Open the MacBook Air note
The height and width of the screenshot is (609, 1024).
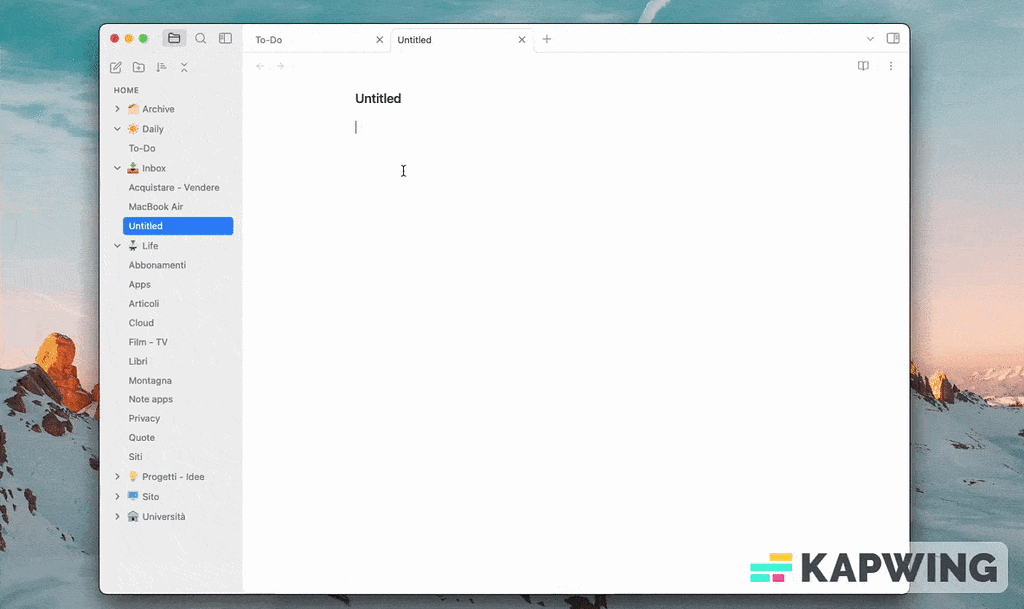pyautogui.click(x=156, y=207)
